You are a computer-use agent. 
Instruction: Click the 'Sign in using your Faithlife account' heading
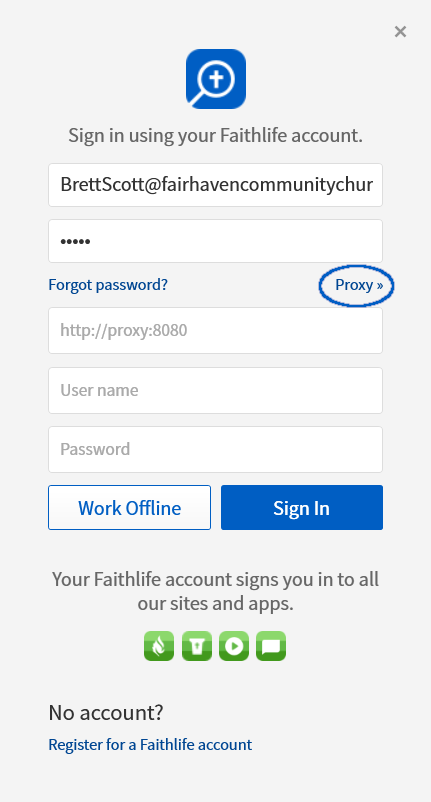[x=215, y=136]
